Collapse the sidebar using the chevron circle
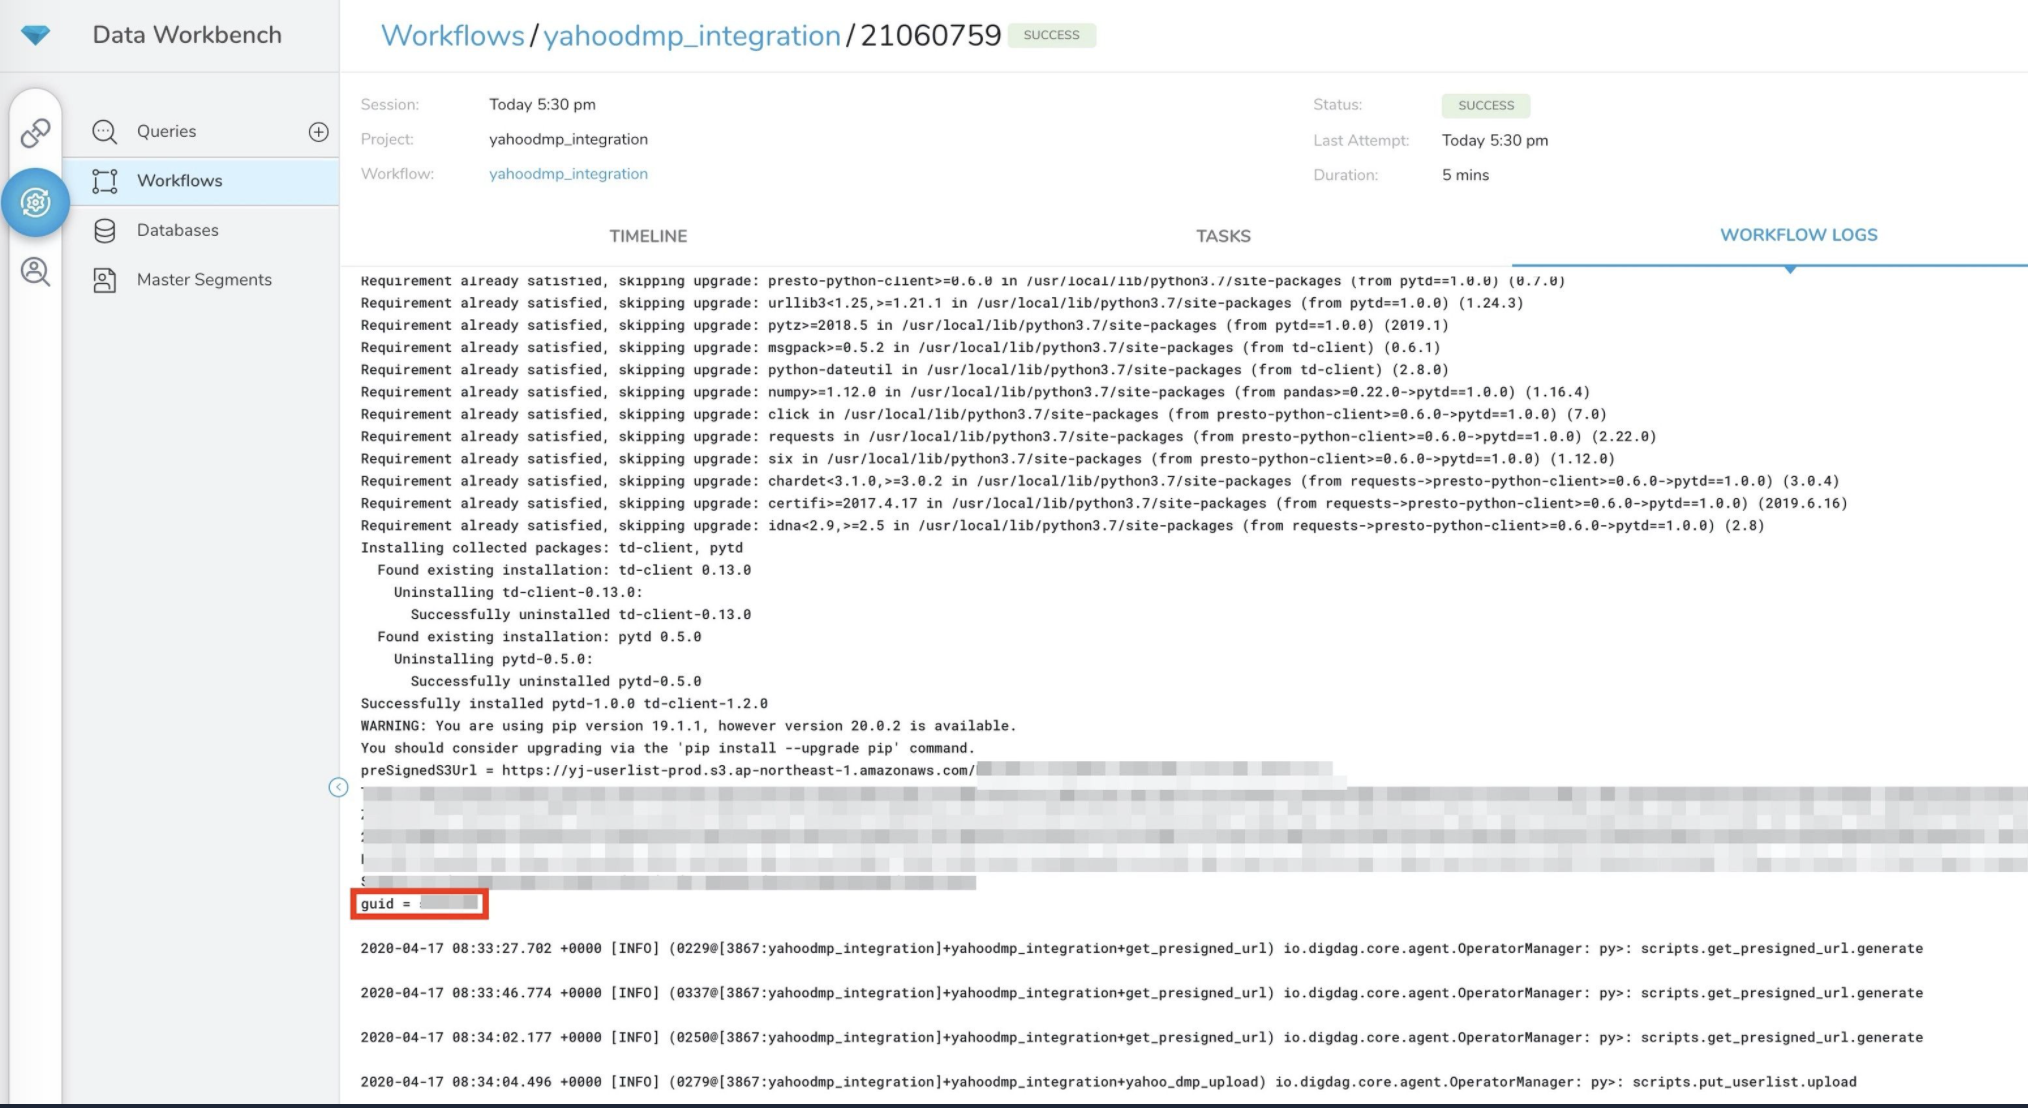The width and height of the screenshot is (2028, 1108). pyautogui.click(x=338, y=788)
